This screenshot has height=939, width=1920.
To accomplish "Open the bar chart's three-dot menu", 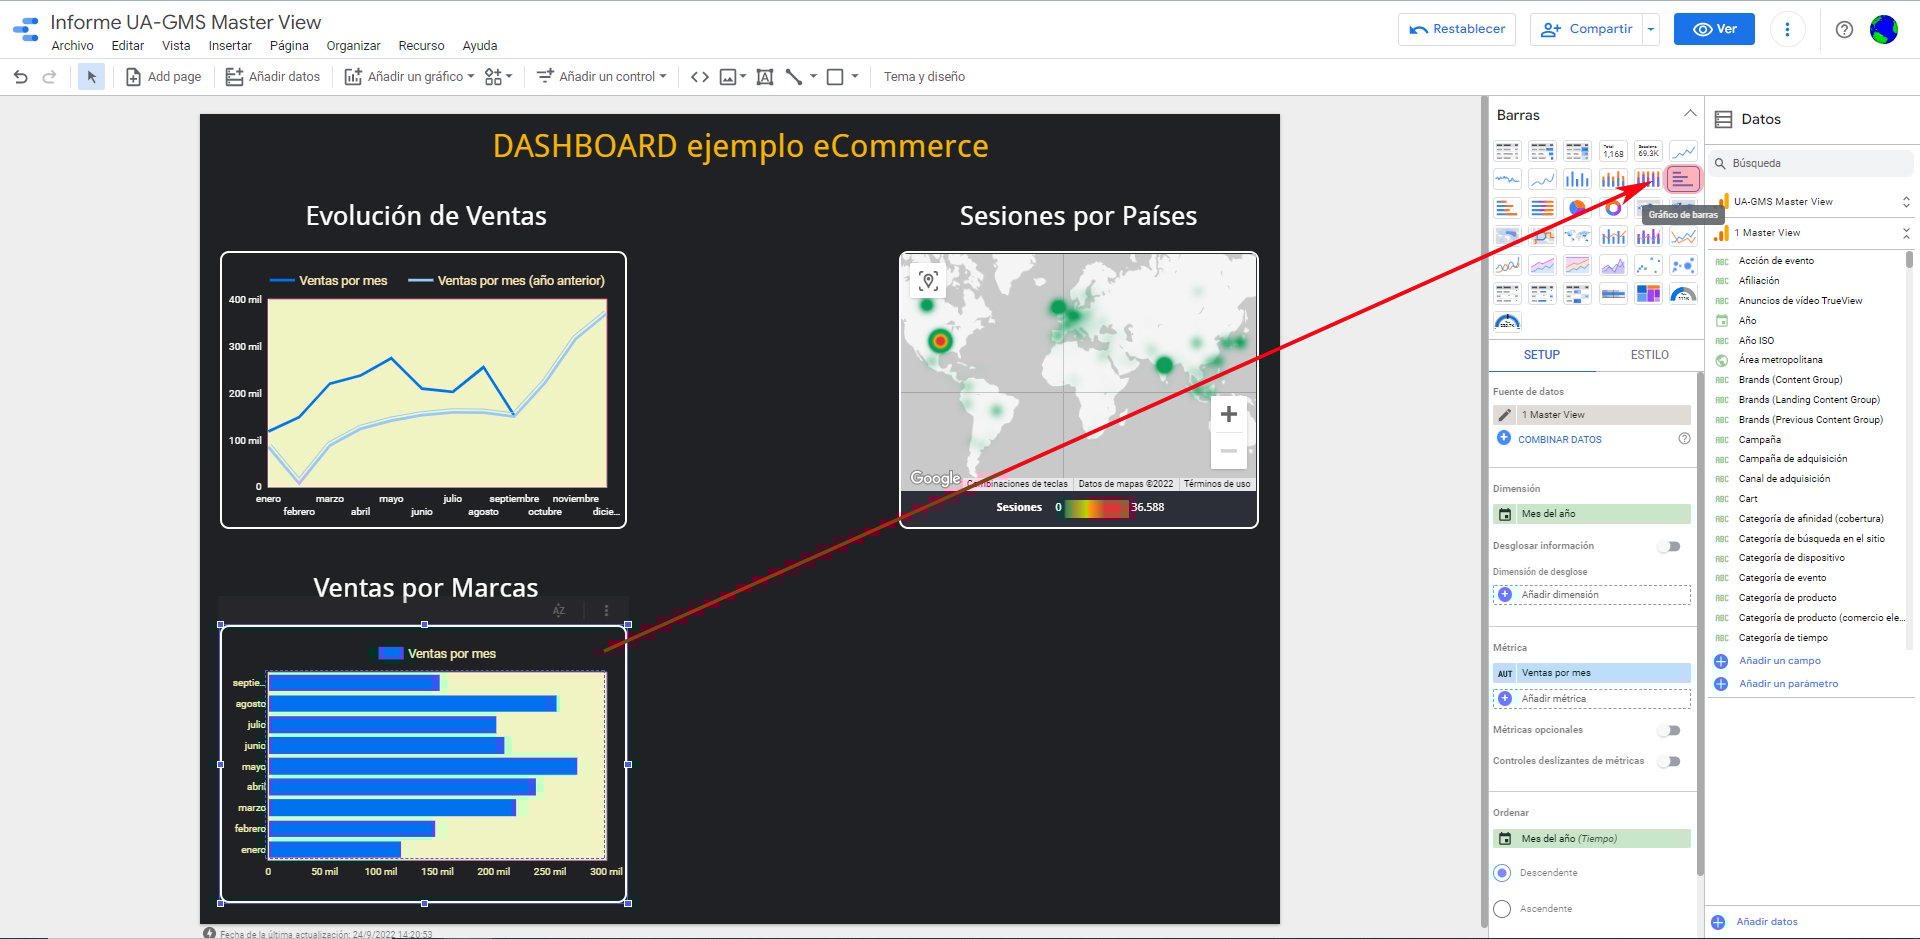I will (x=606, y=611).
